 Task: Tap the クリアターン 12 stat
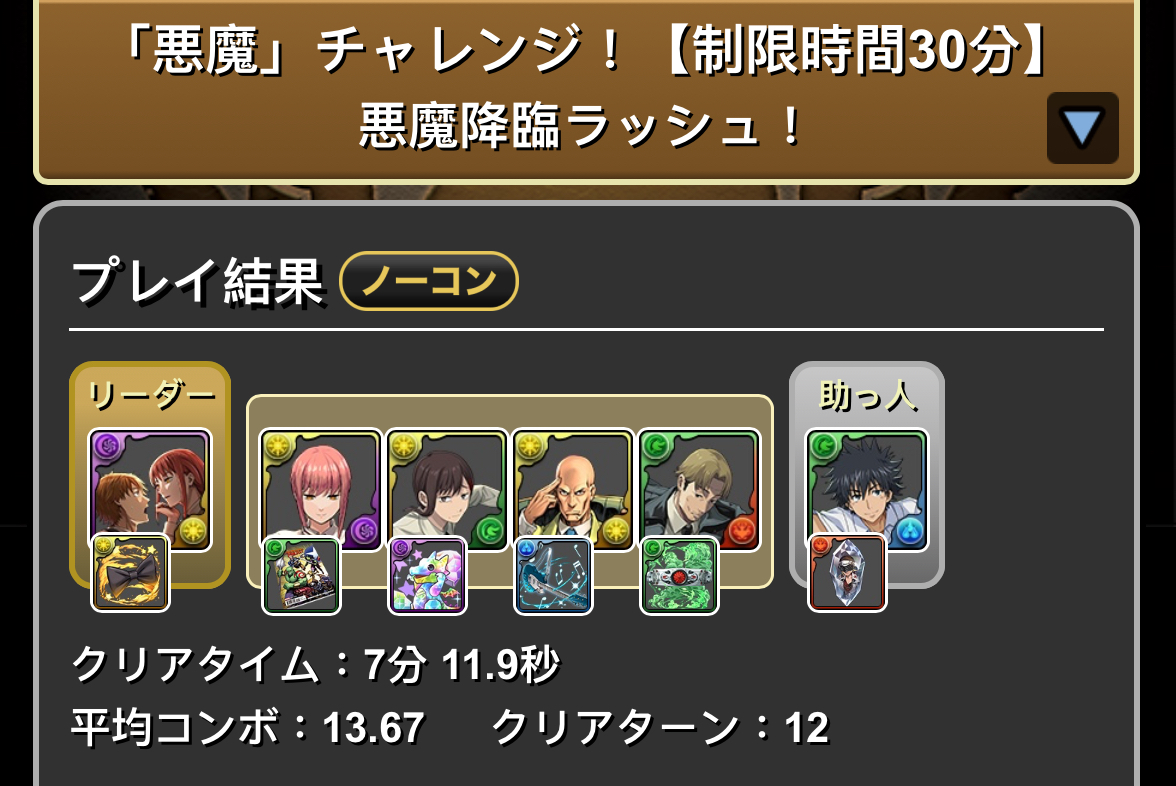coord(661,728)
